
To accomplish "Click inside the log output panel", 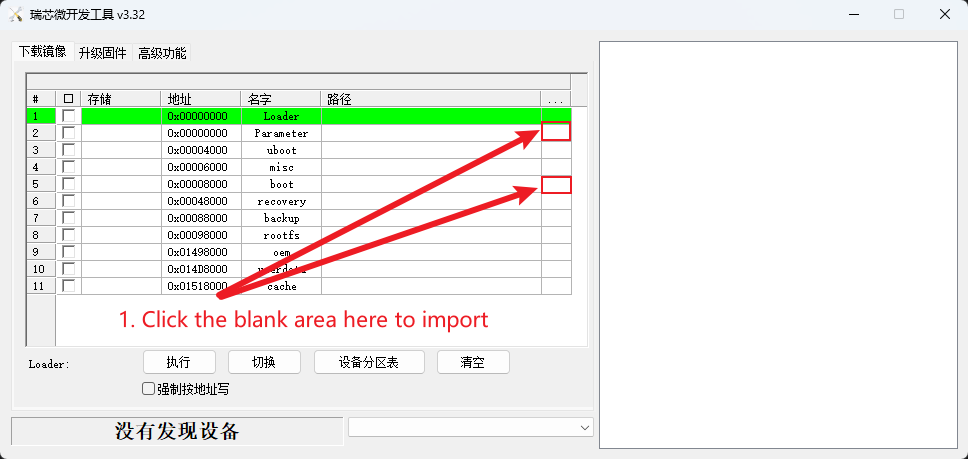I will [x=778, y=245].
